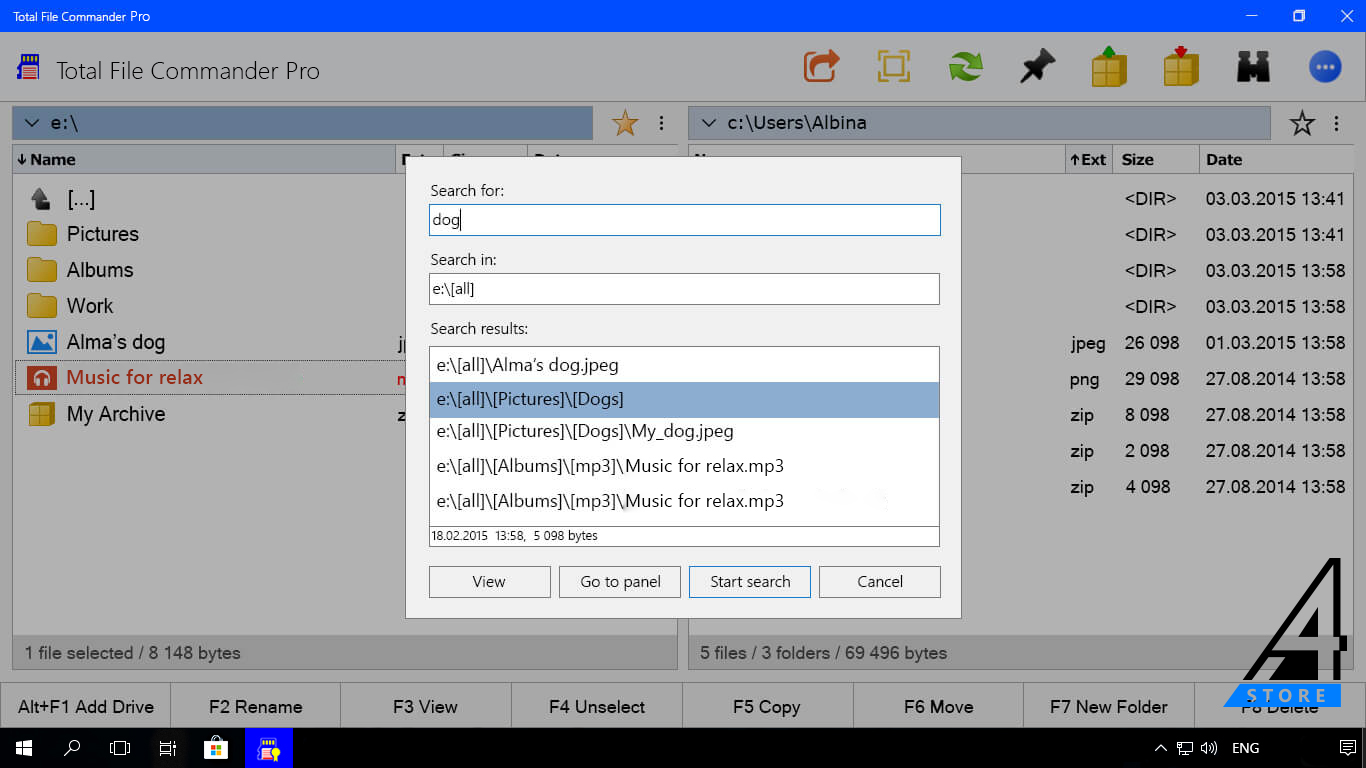Image resolution: width=1366 pixels, height=768 pixels.
Task: Select result e:\[all]\[Pictures]\[Dogs] folder
Action: (x=685, y=399)
